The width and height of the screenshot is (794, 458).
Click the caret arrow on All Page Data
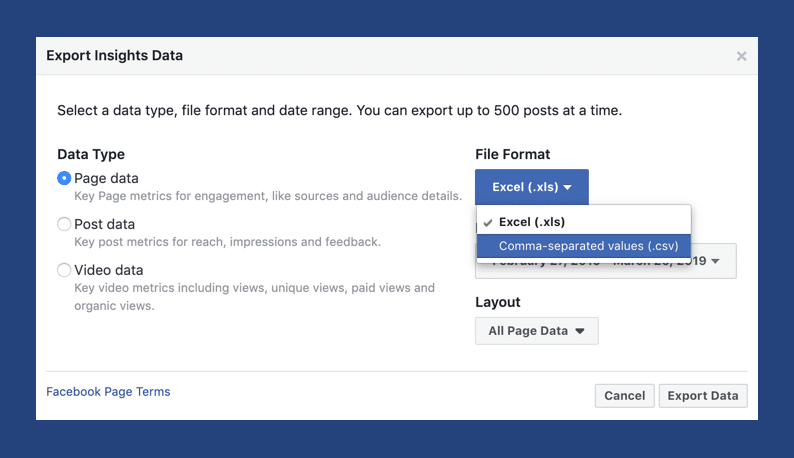click(580, 331)
